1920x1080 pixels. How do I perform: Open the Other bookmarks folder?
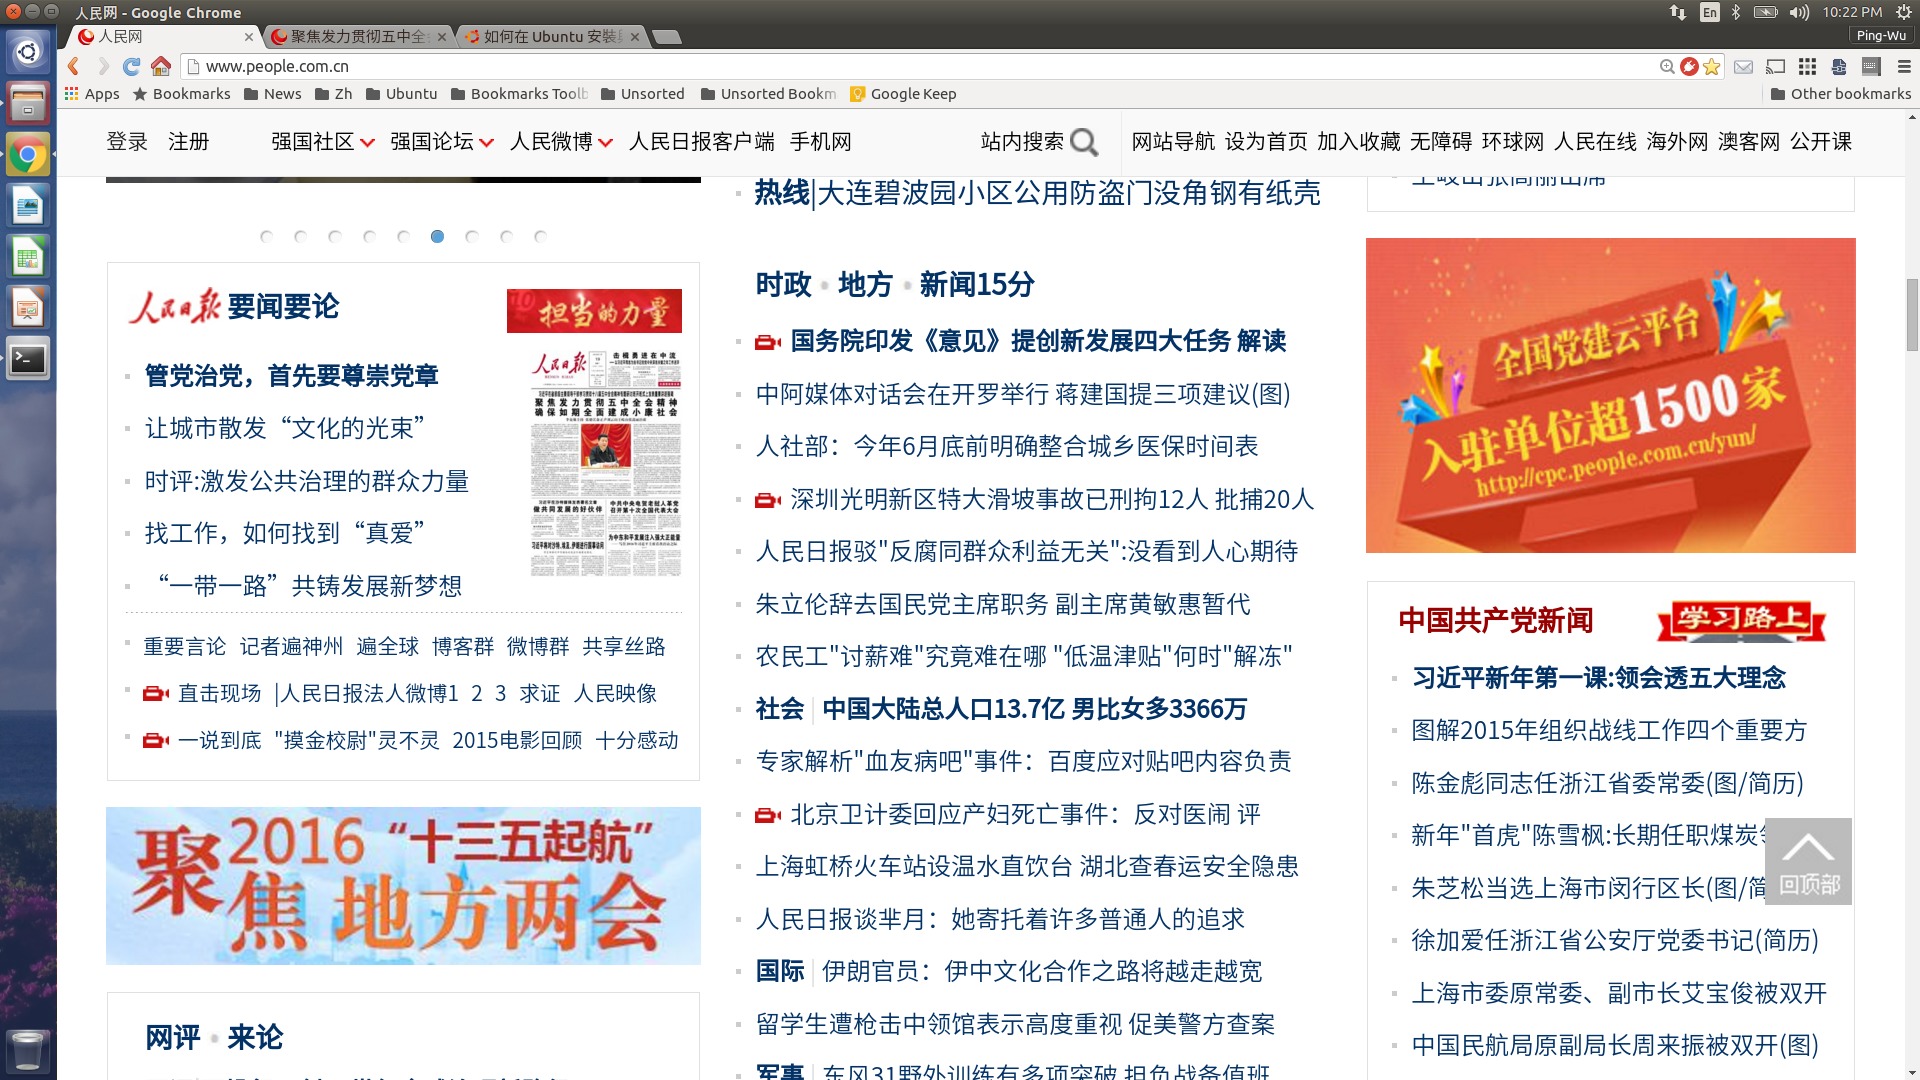(1840, 94)
